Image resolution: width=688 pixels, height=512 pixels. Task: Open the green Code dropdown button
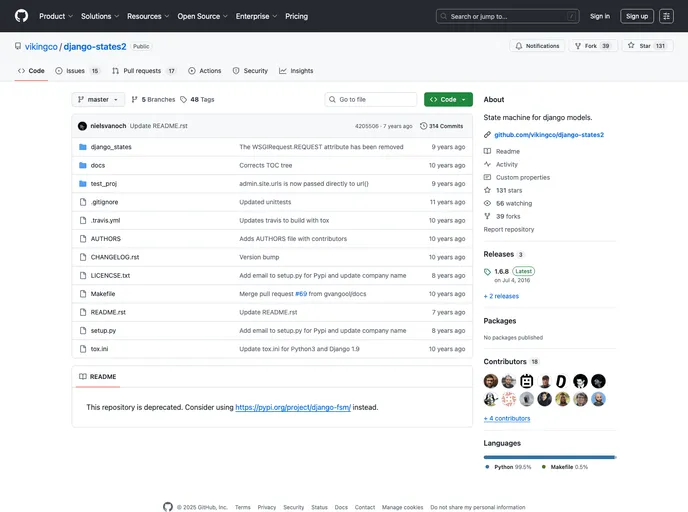click(x=448, y=100)
